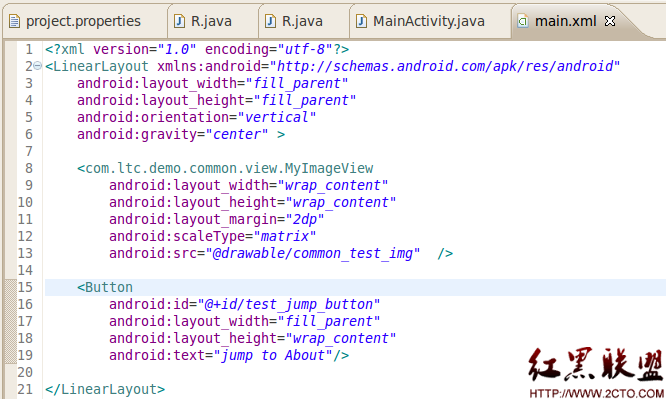Click the com.ltc.demo.common.view.MyImageView tag

pyautogui.click(x=225, y=168)
